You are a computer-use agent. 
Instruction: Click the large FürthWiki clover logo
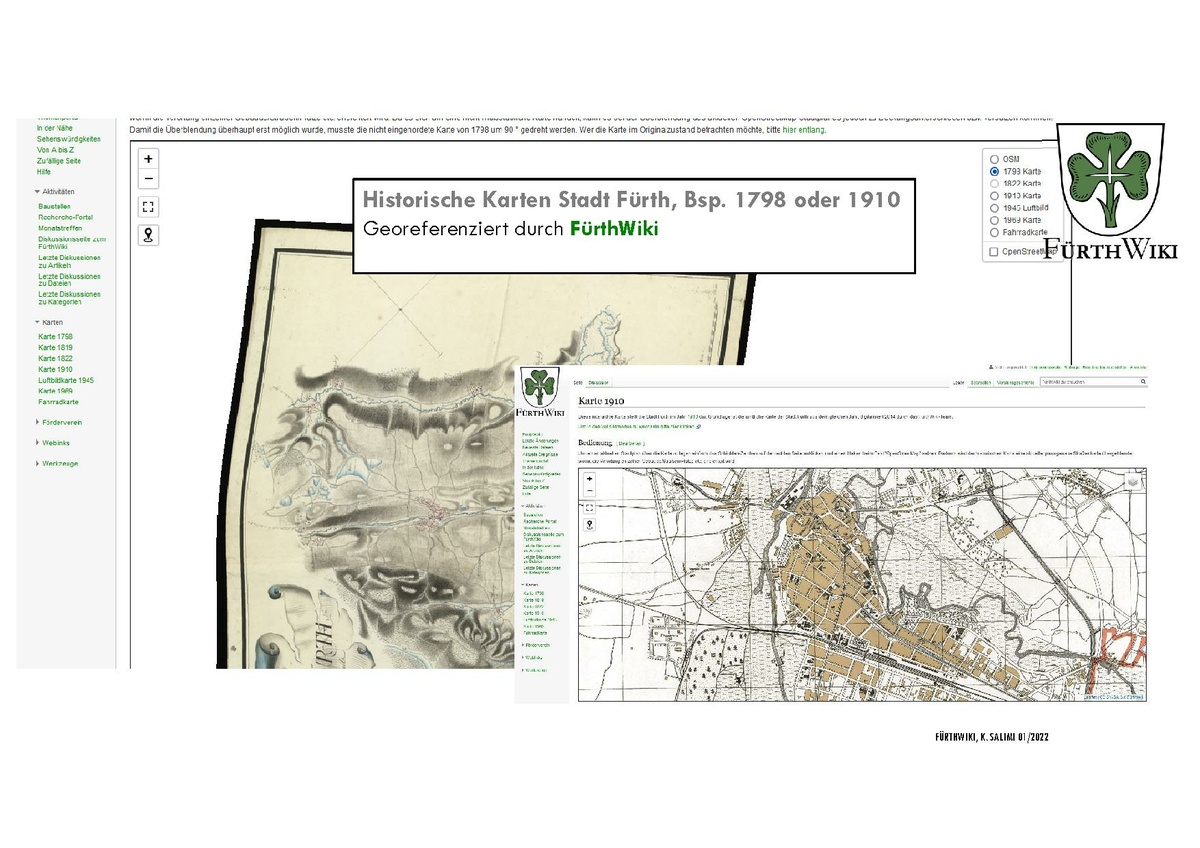coord(1110,180)
